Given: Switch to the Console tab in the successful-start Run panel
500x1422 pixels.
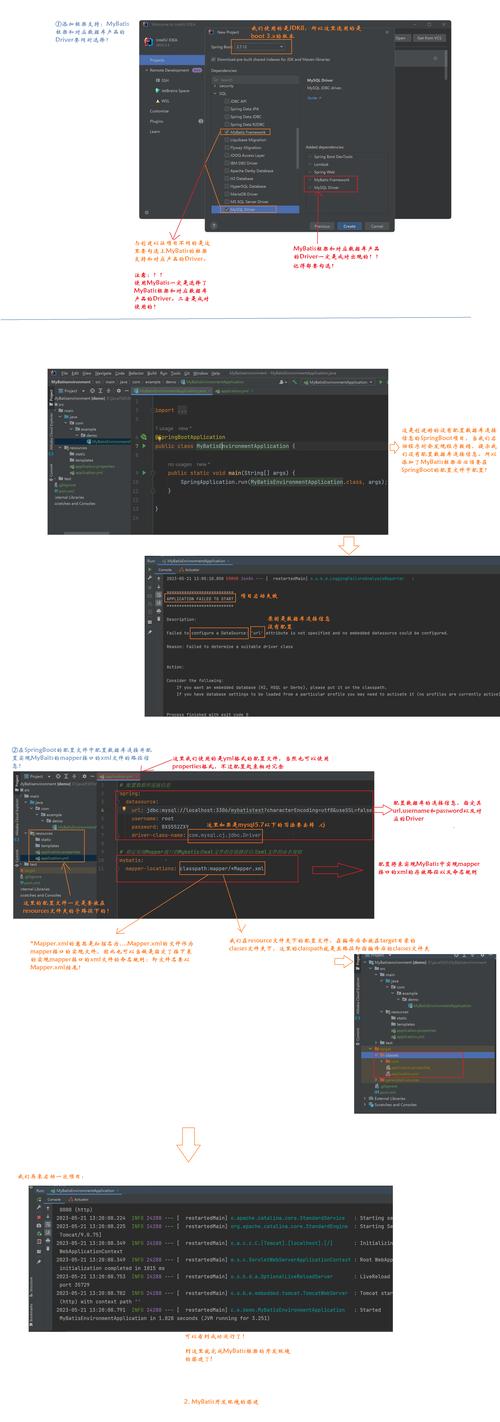Looking at the screenshot, I should coord(54,1200).
